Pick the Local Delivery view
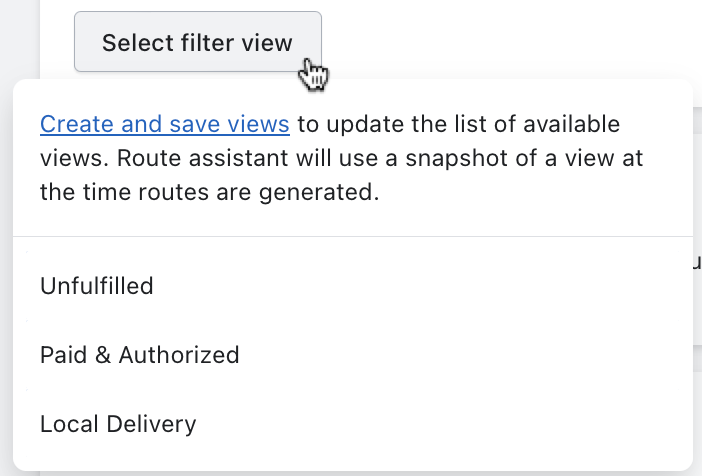The image size is (702, 476). pyautogui.click(x=353, y=424)
